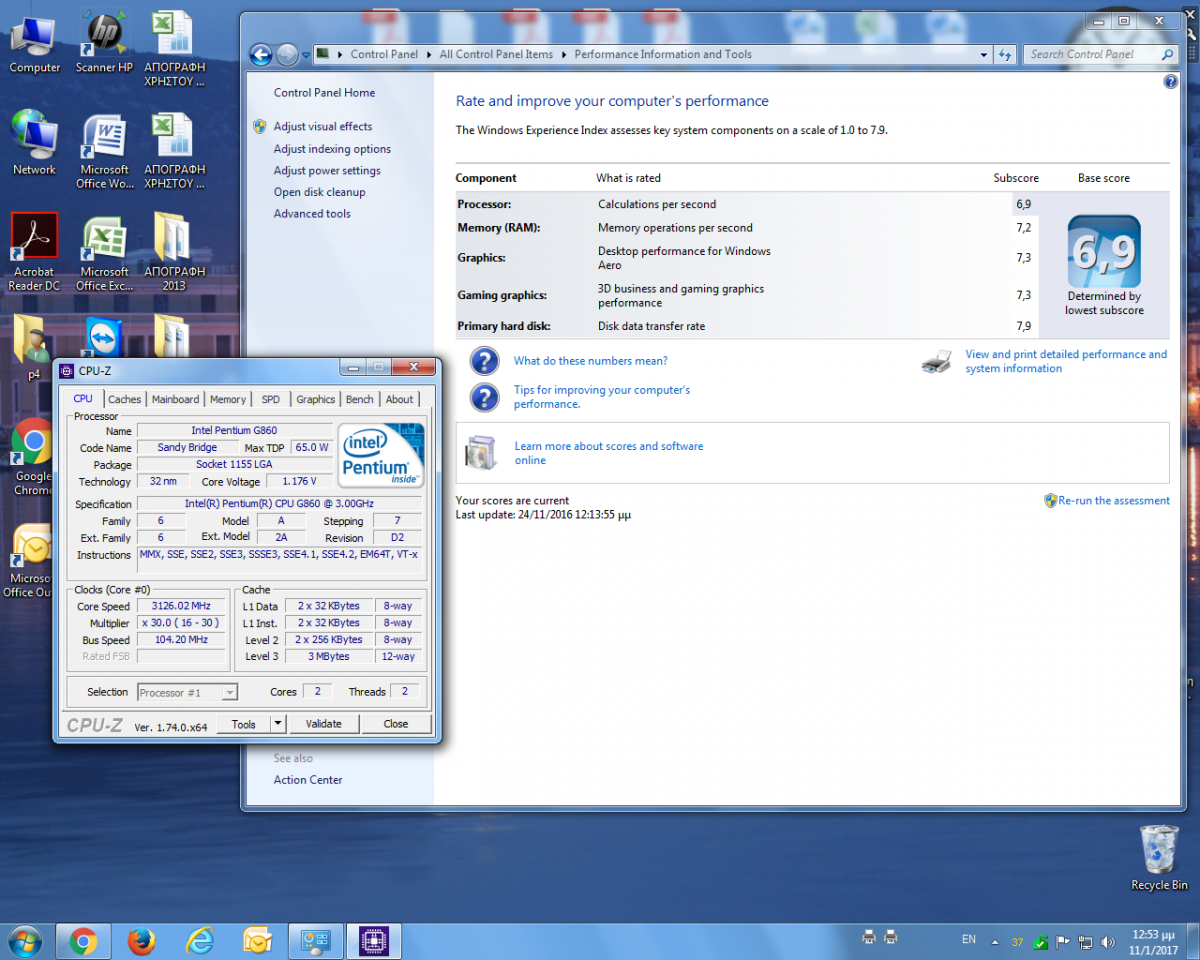Screen dimensions: 1200x960
Task: Switch to the Mainboard tab in CPU-Z
Action: (175, 399)
